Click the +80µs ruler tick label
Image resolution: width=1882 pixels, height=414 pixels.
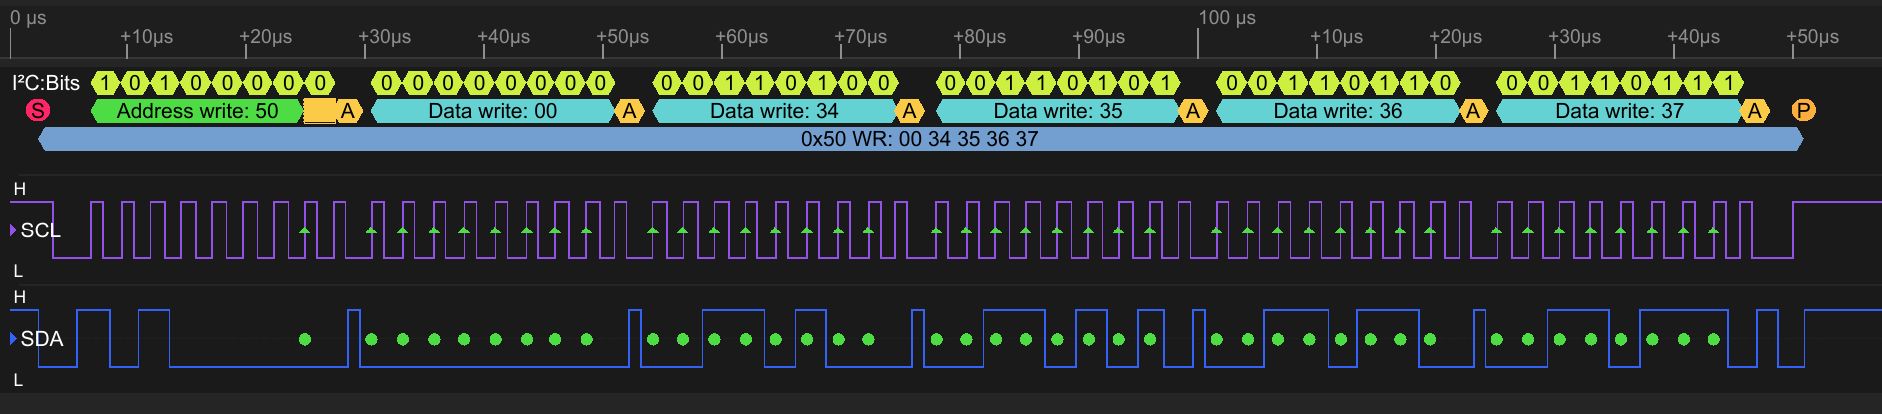[x=979, y=37]
